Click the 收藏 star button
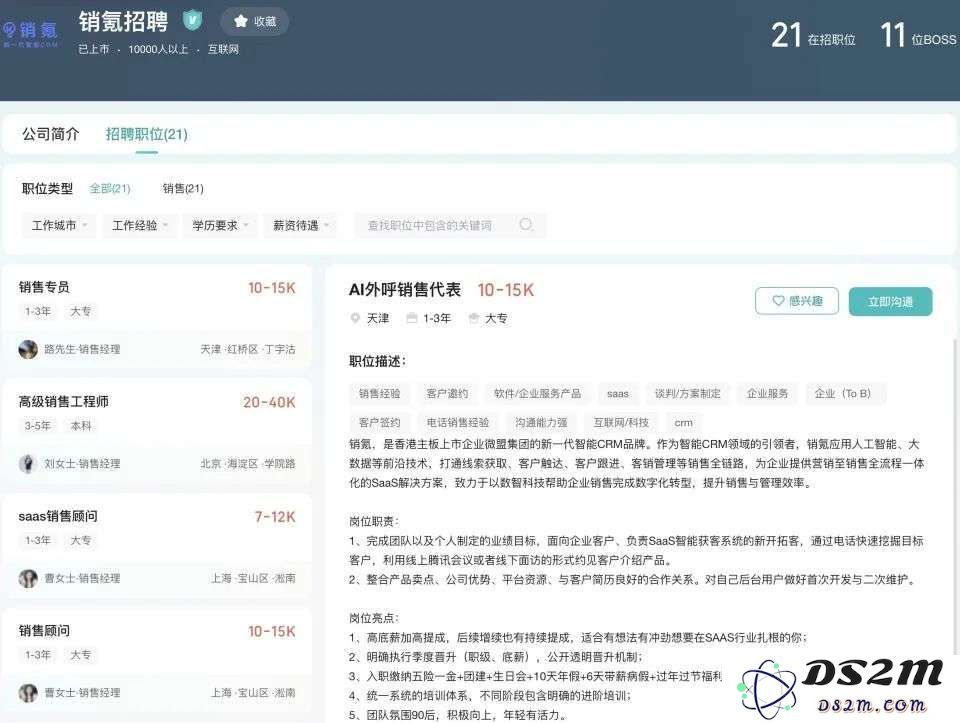Screen dimensions: 960x723 coord(255,21)
